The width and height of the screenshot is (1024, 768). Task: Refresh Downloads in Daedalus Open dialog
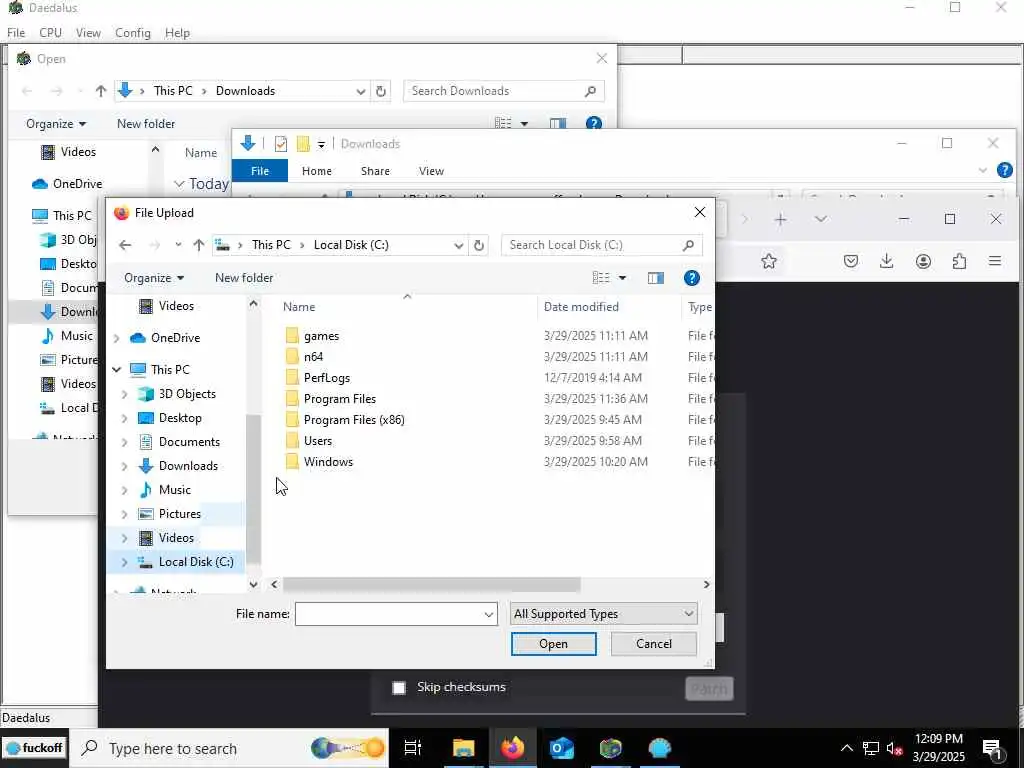tap(381, 91)
